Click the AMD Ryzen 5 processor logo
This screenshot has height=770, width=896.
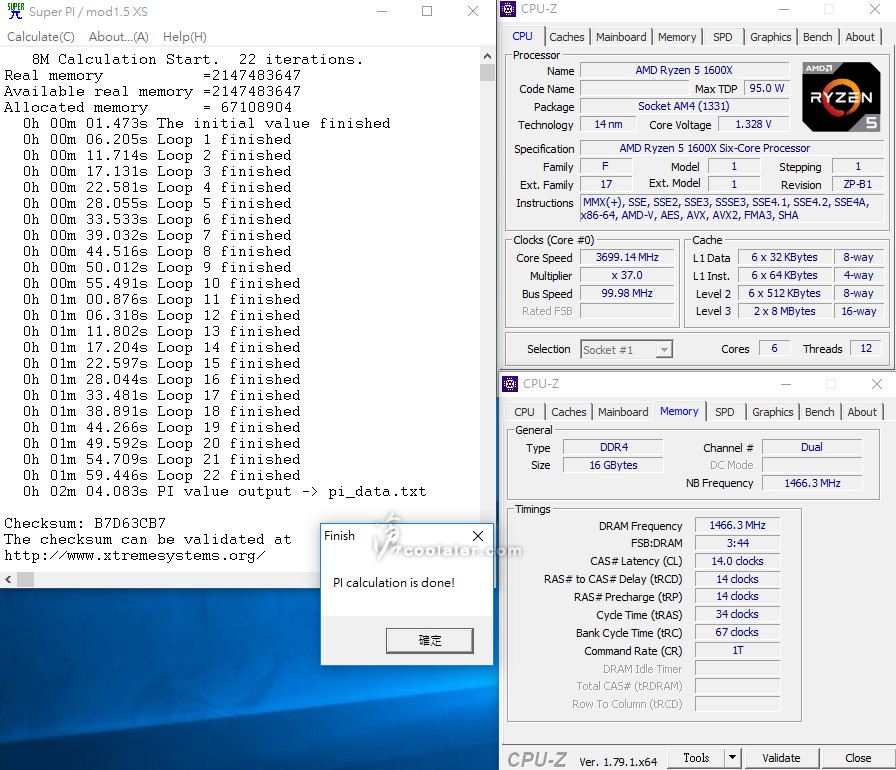click(841, 97)
